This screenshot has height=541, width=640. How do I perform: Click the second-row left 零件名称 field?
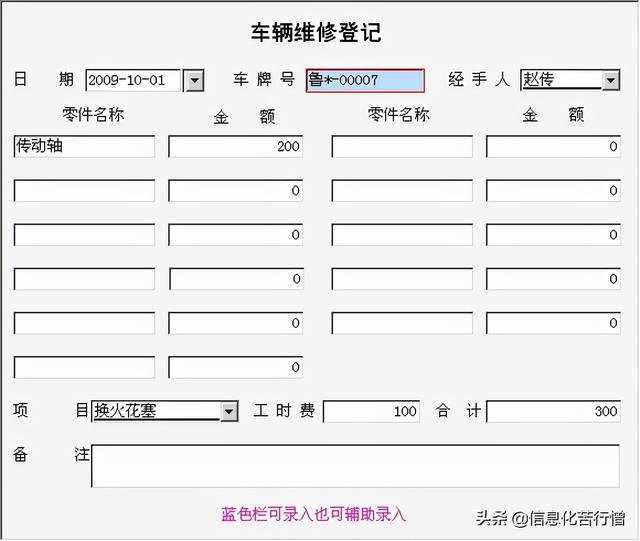pos(84,191)
